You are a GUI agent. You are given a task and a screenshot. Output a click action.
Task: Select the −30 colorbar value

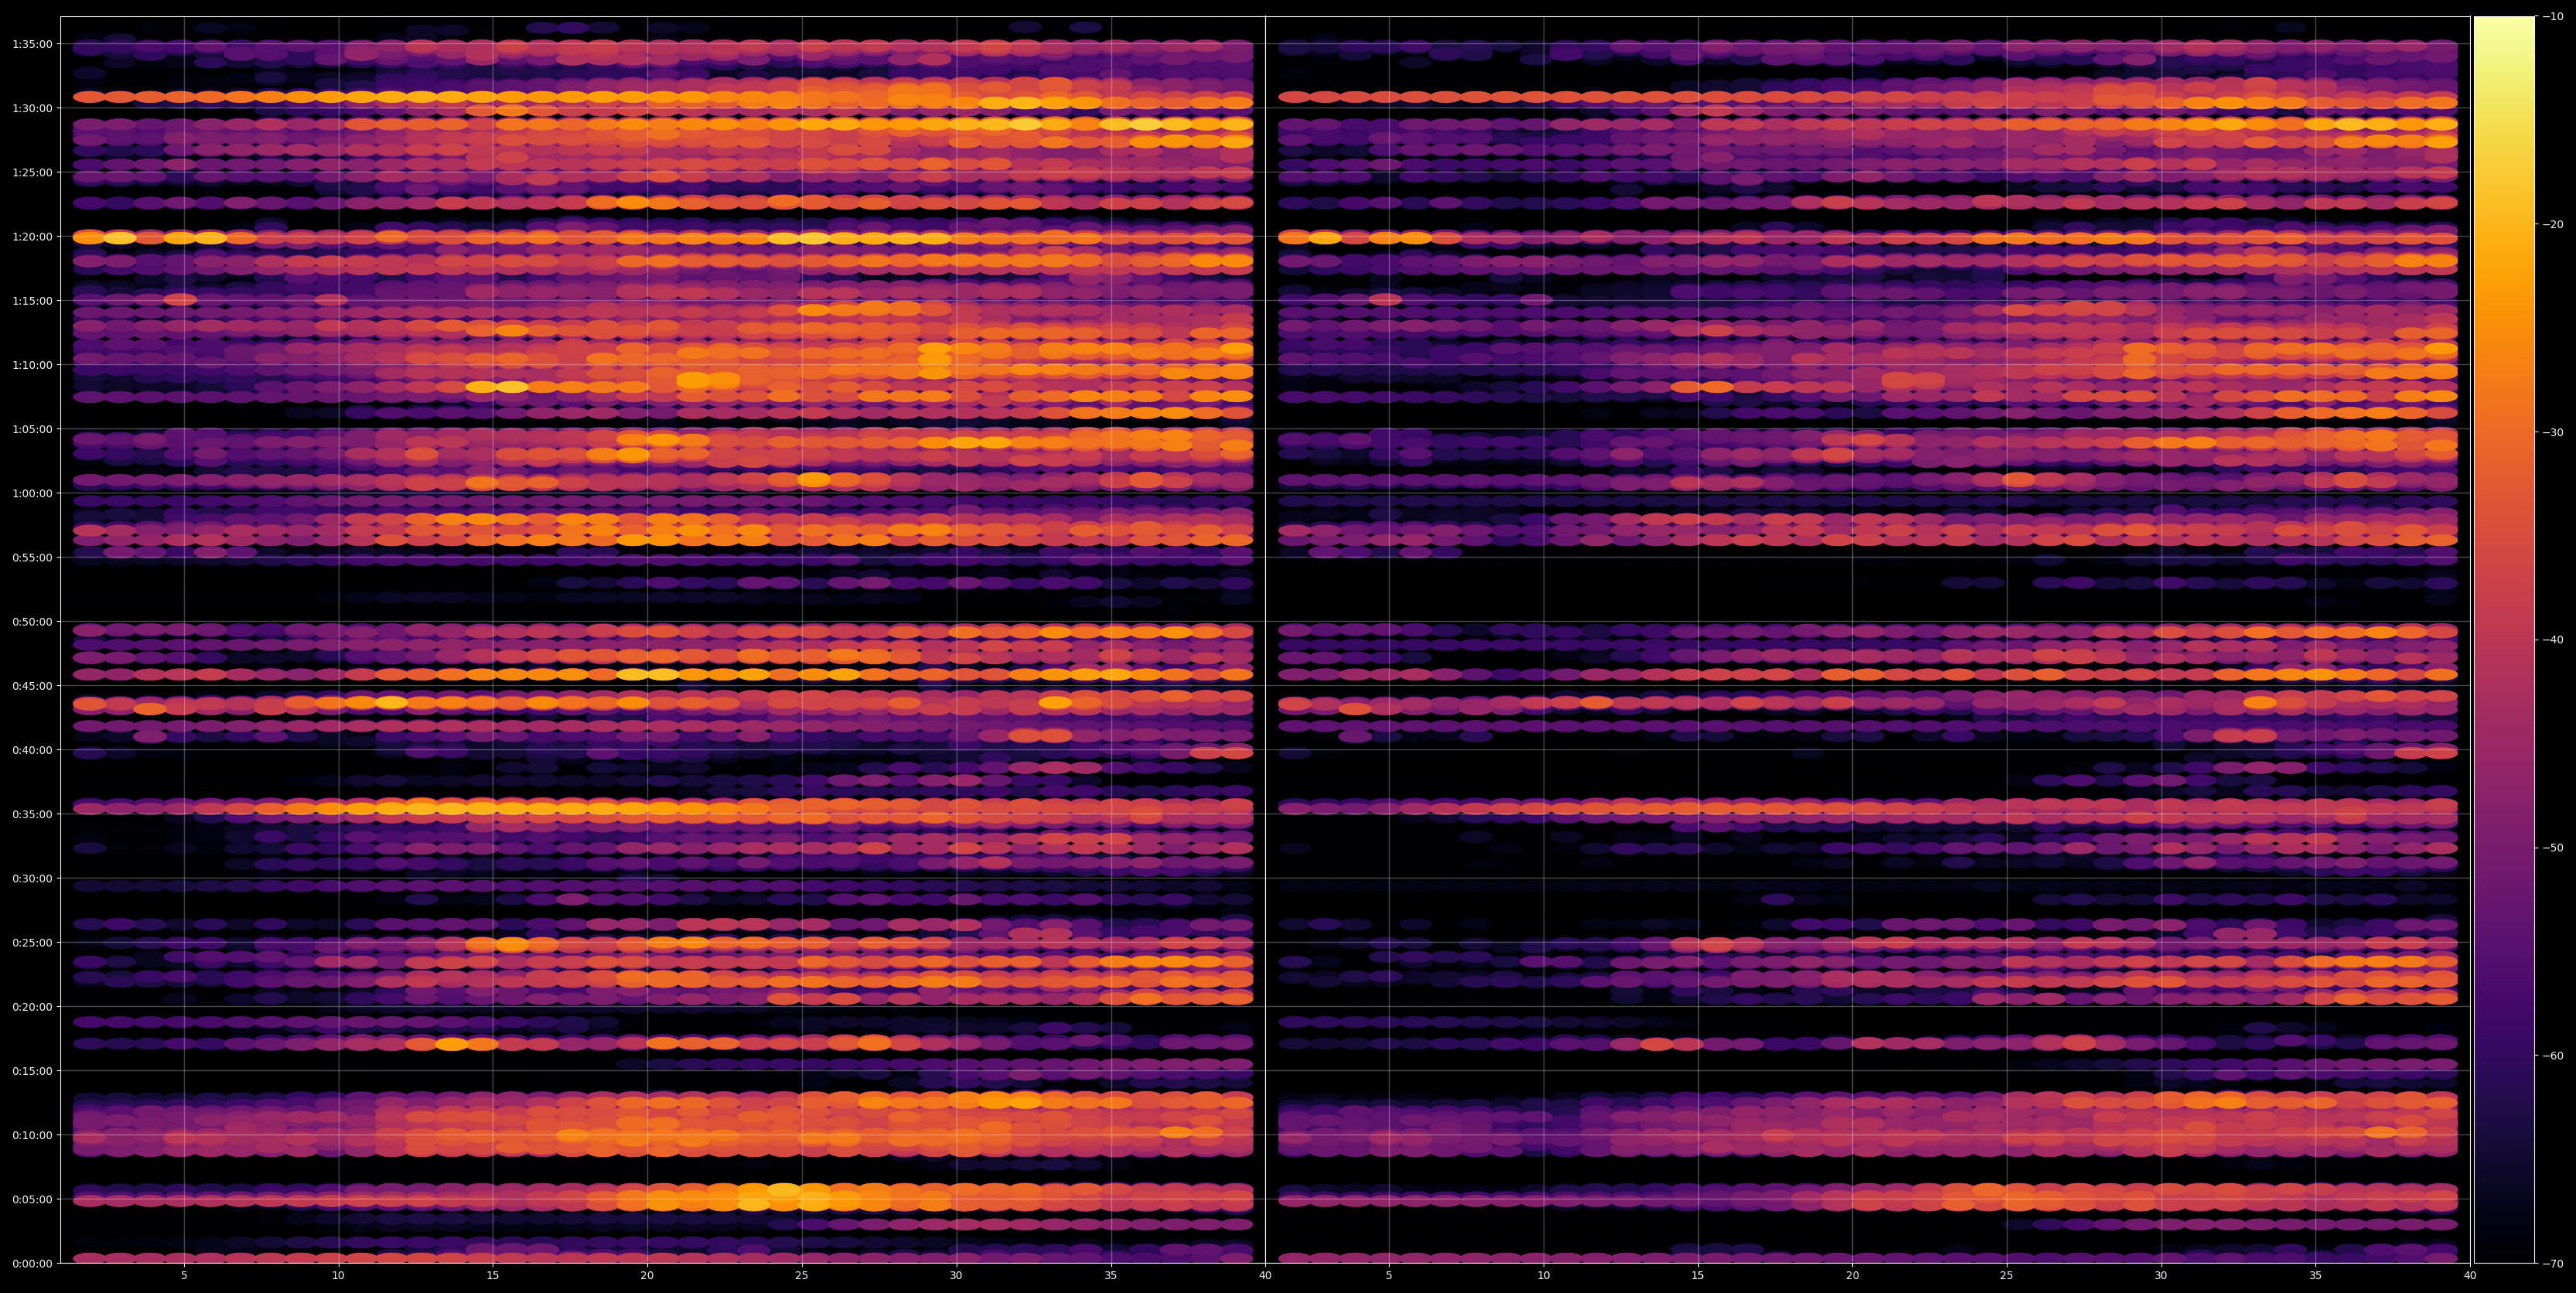click(2553, 432)
